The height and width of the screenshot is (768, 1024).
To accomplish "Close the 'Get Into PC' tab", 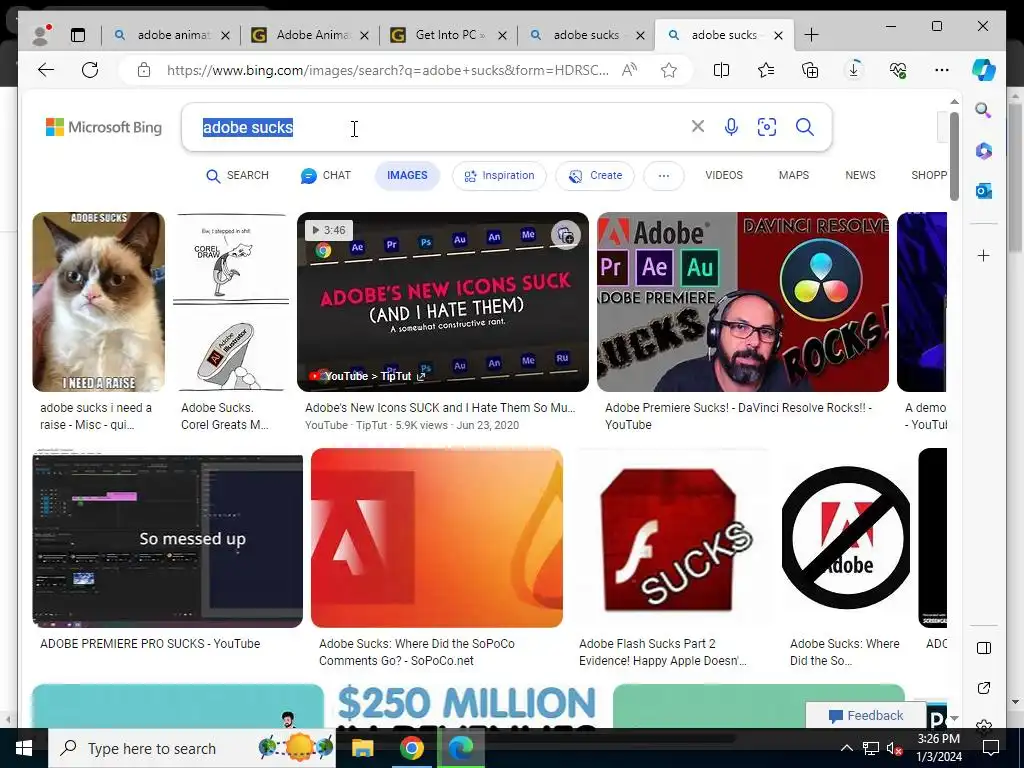I will [502, 35].
